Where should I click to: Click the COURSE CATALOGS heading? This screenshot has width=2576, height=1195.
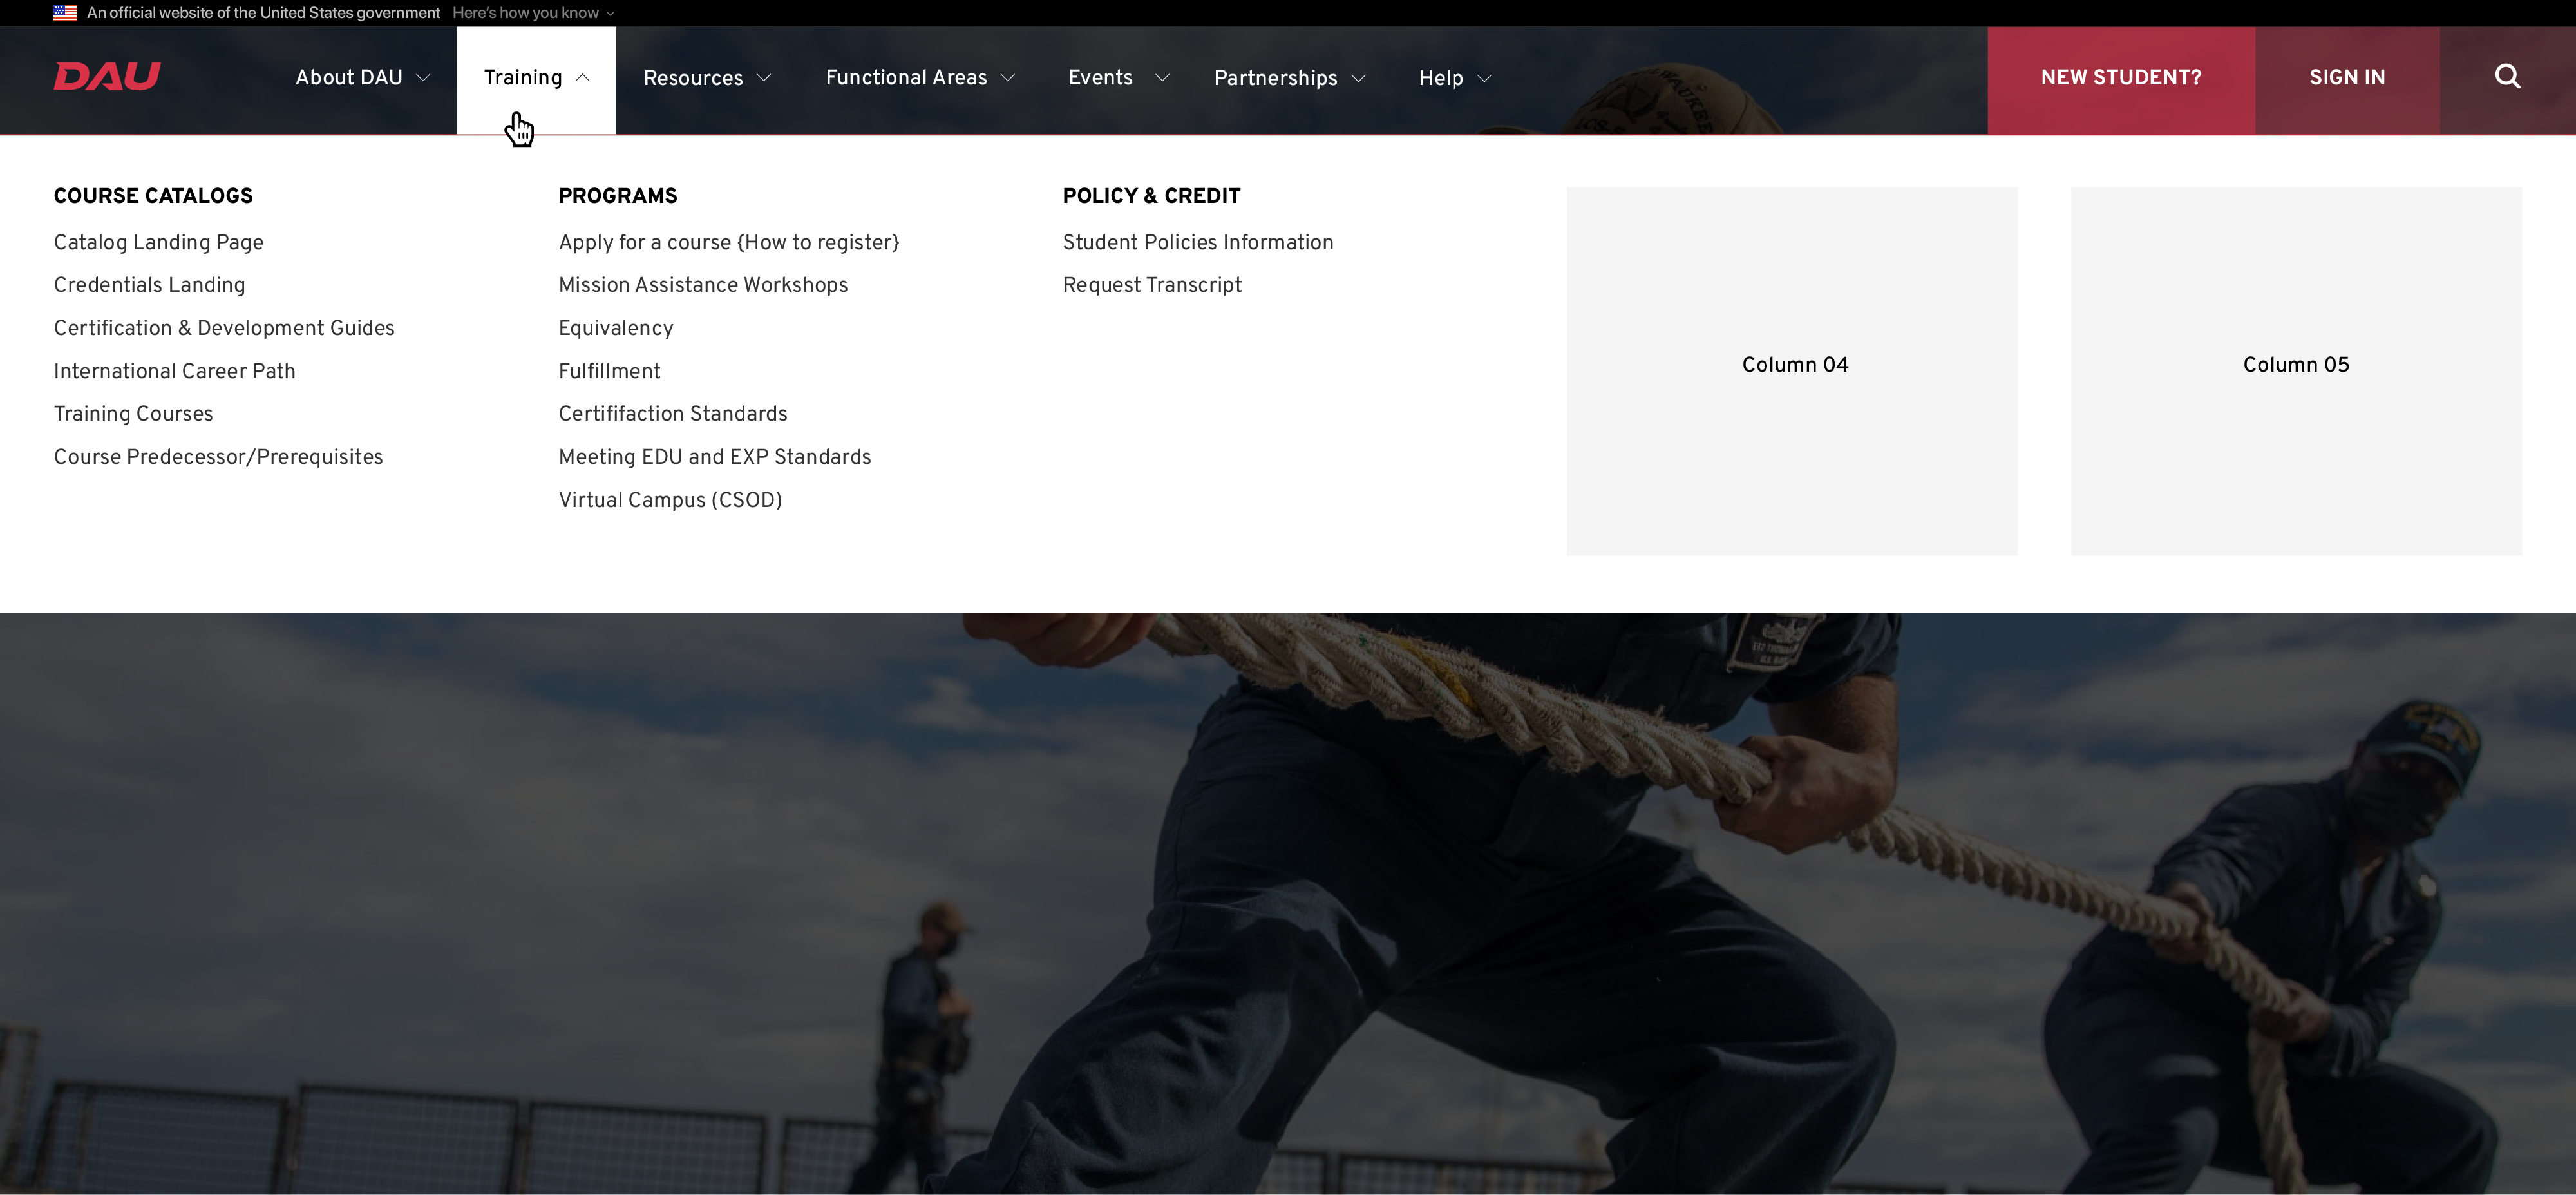(x=153, y=196)
